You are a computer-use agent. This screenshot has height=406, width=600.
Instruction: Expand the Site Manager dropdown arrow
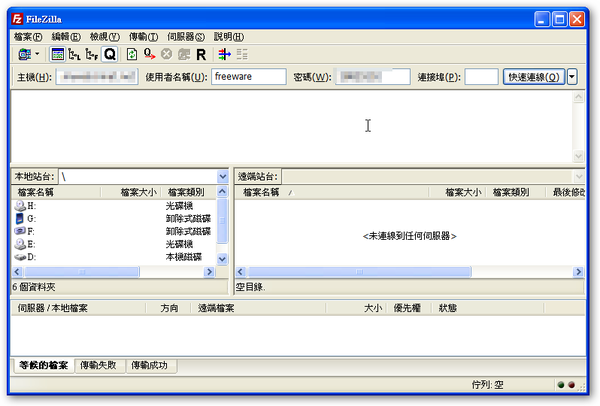37,54
